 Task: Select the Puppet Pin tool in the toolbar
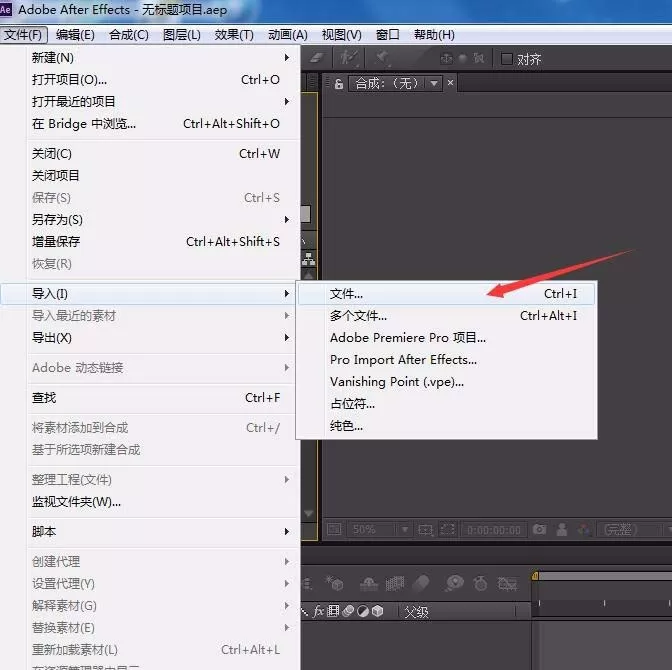coord(381,58)
